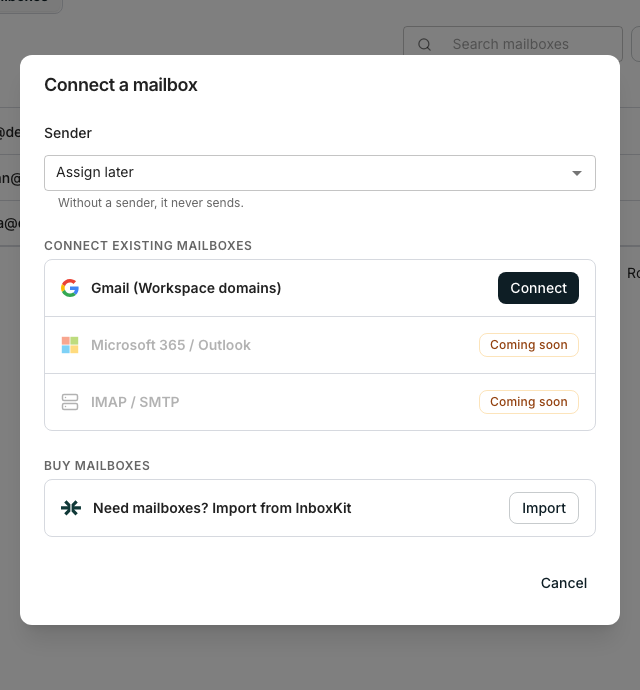
Task: Connect a Gmail Workspace mailbox
Action: coord(538,288)
